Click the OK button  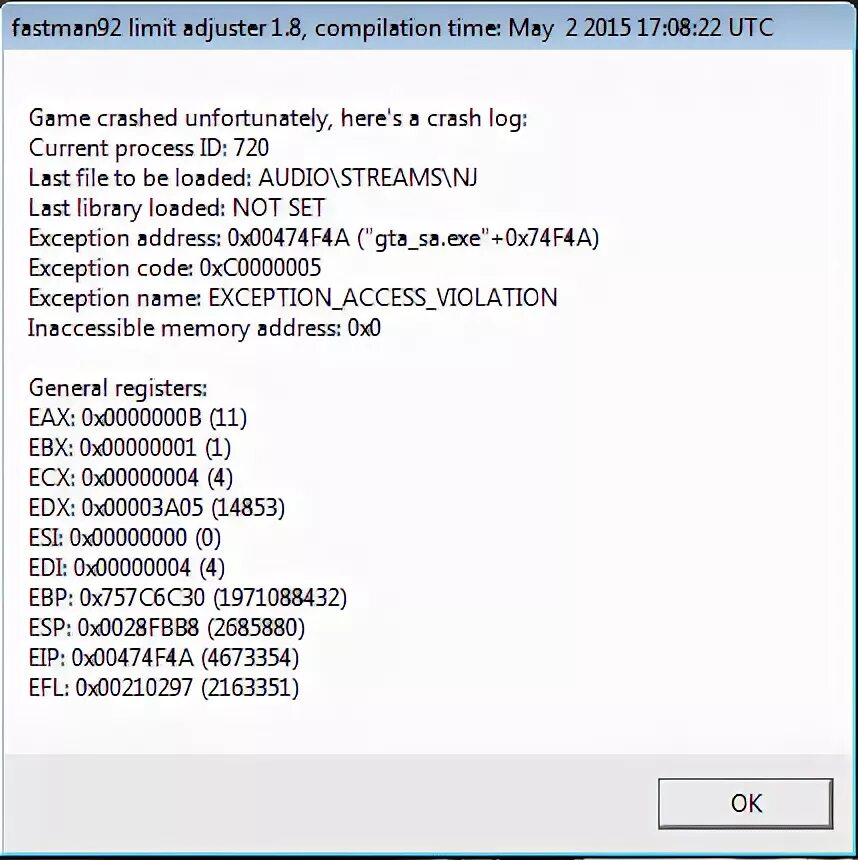746,803
